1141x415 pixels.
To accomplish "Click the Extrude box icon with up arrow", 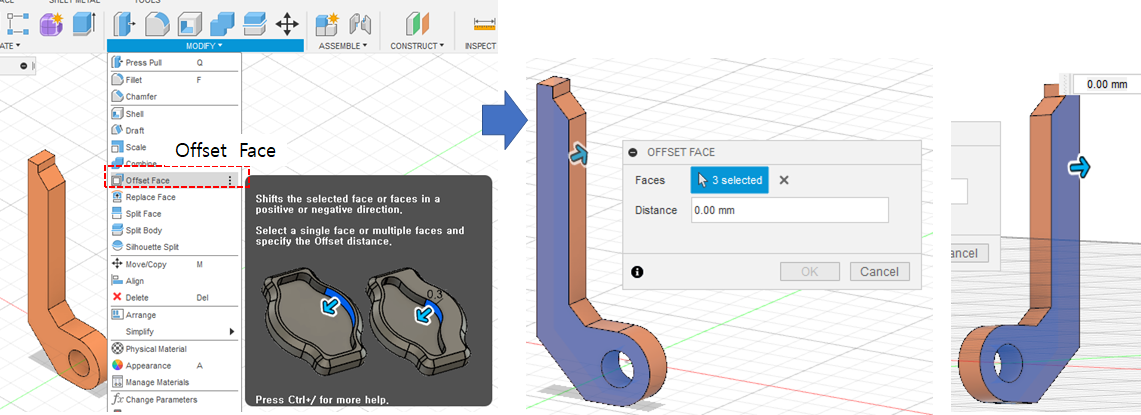I will 84,23.
